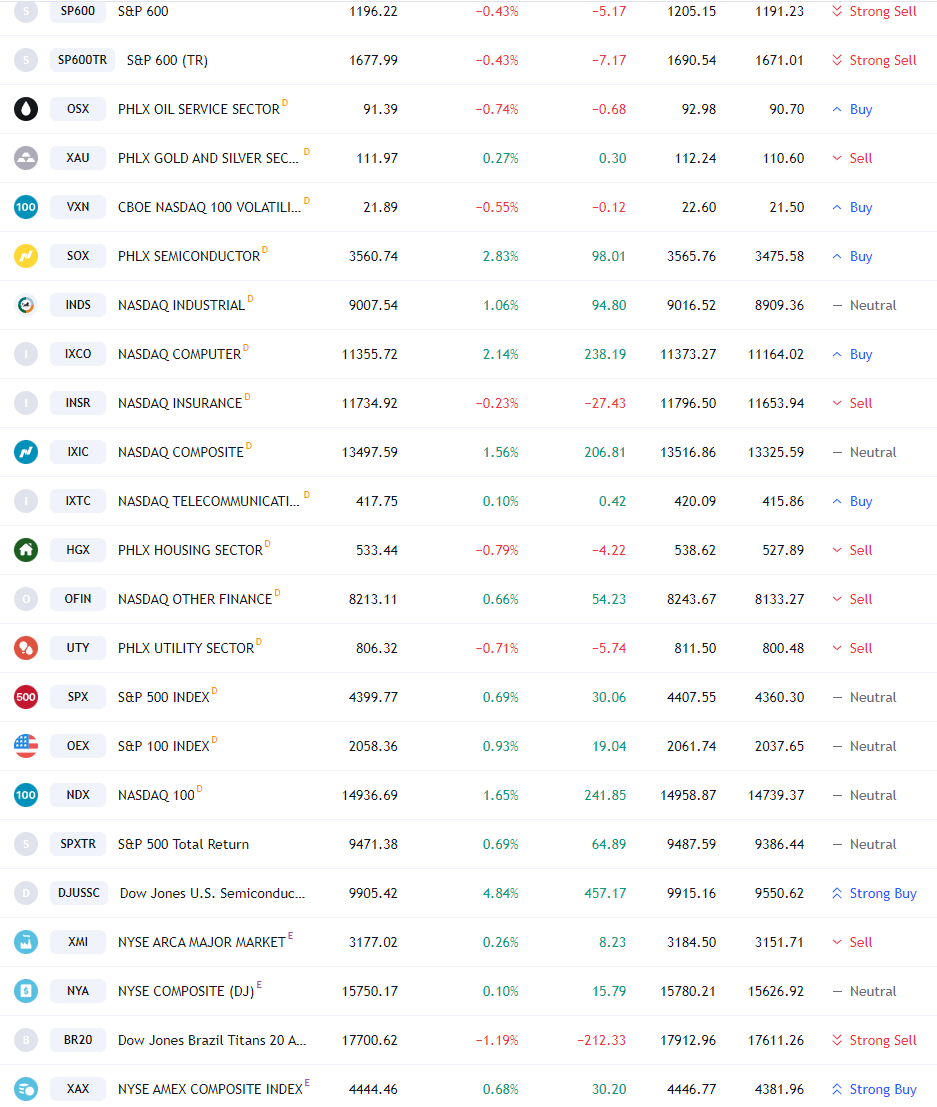
Task: Open NASDAQ COMPOSITE index link
Action: [181, 452]
